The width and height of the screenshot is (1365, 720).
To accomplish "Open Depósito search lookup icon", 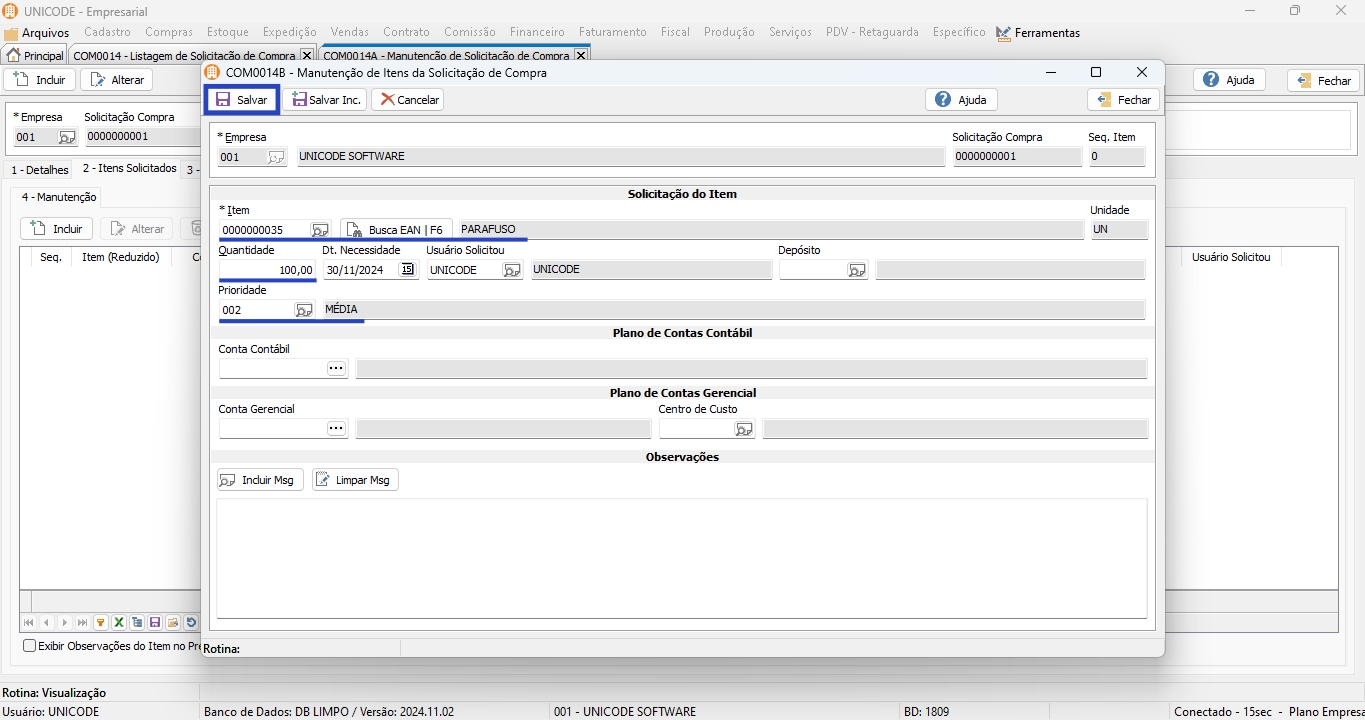I will pos(856,270).
